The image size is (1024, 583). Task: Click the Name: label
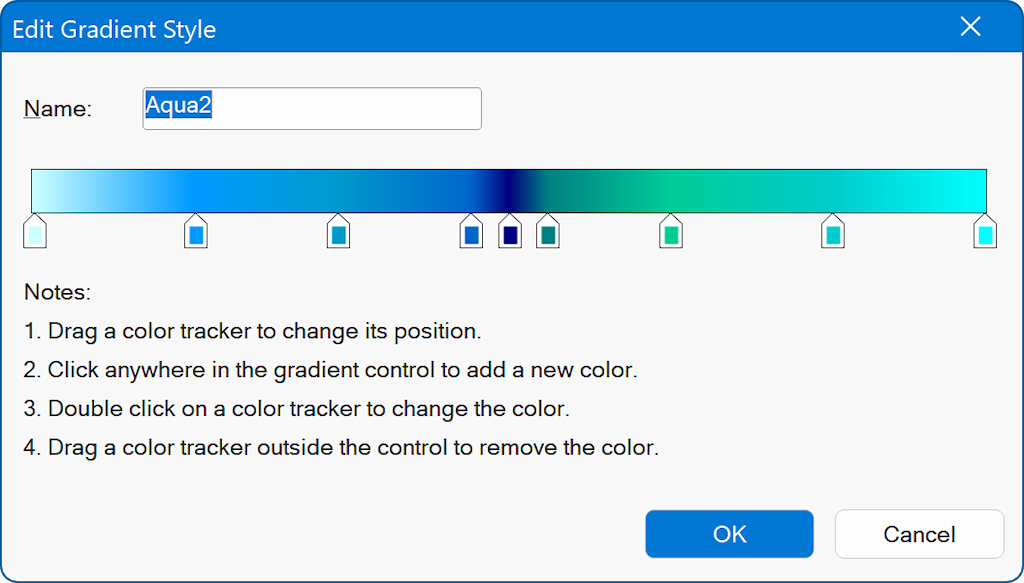(x=58, y=109)
